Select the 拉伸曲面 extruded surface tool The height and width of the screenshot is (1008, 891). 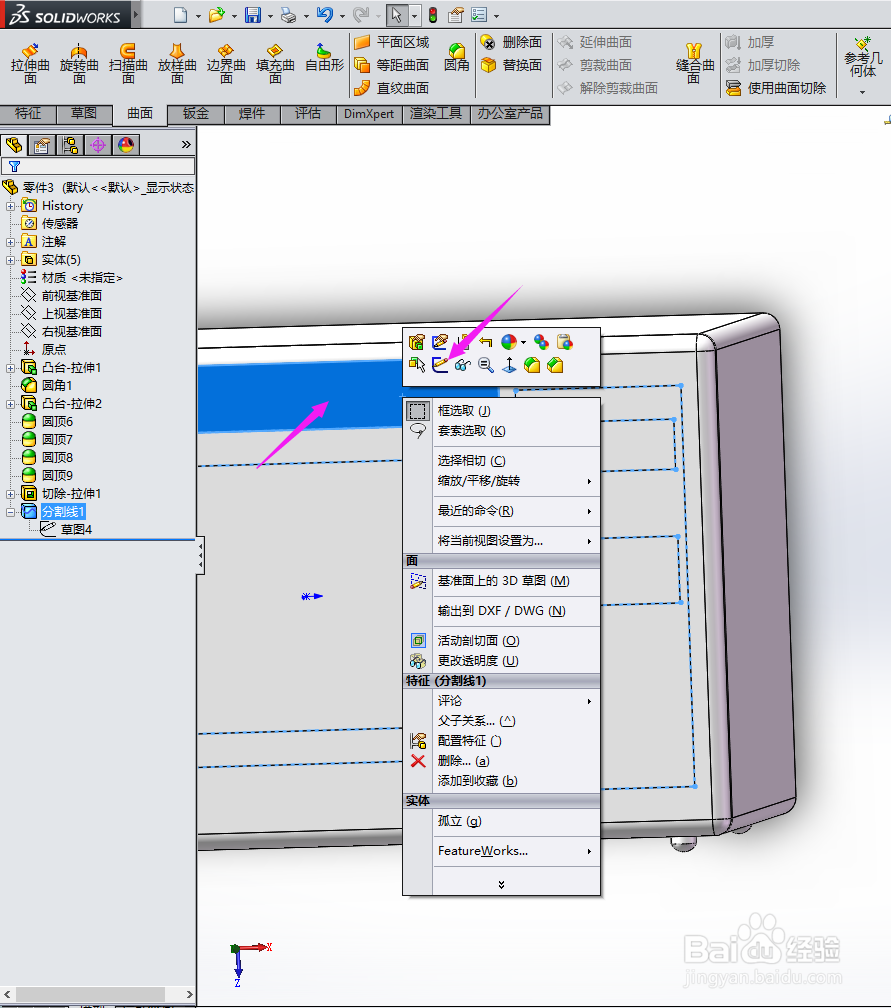(x=30, y=64)
